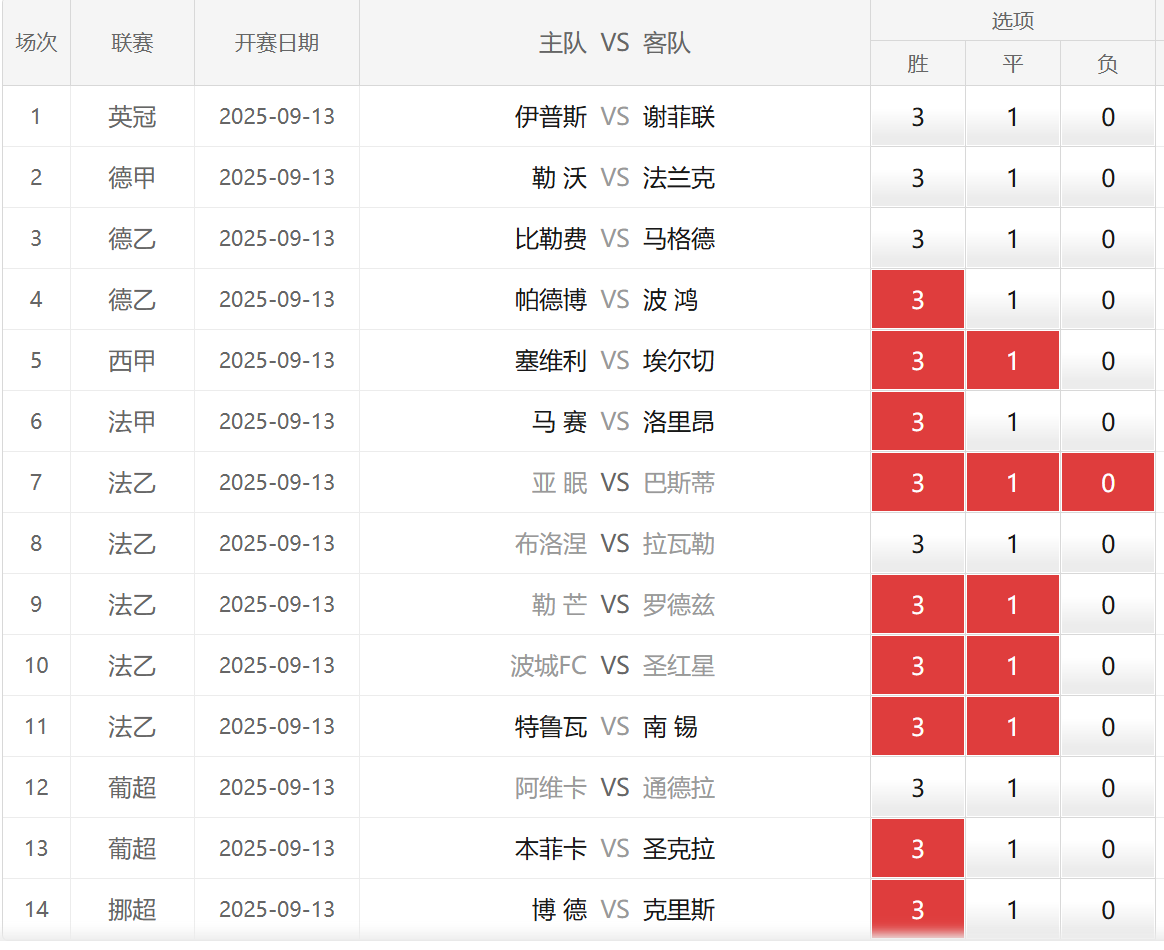Select loss (0) for 勒芒 vs 罗德兹

coord(1108,604)
